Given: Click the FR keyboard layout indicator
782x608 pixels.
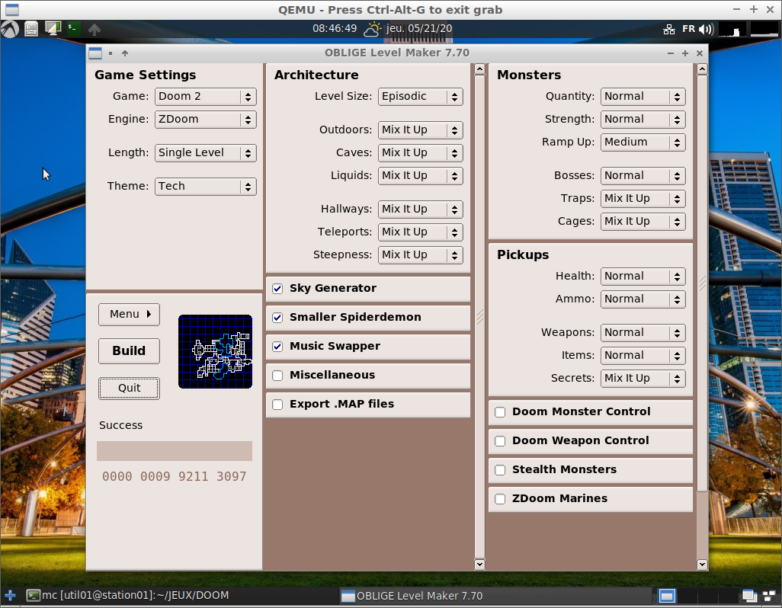Looking at the screenshot, I should click(x=689, y=29).
